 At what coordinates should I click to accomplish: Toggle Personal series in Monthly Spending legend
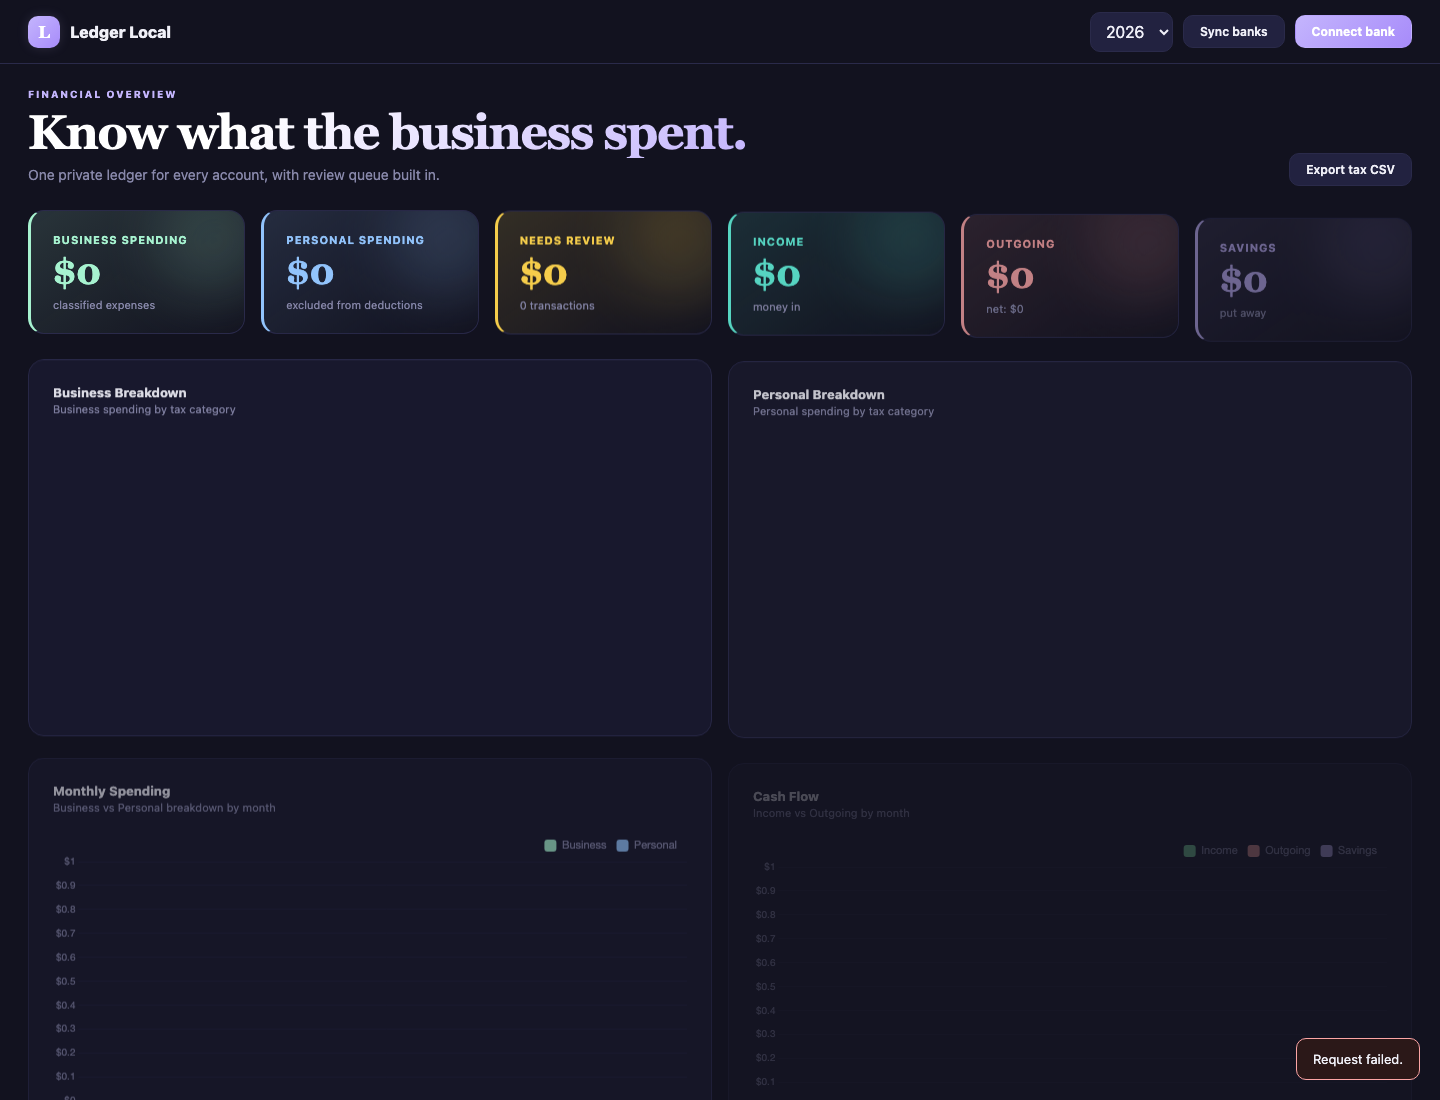click(647, 845)
